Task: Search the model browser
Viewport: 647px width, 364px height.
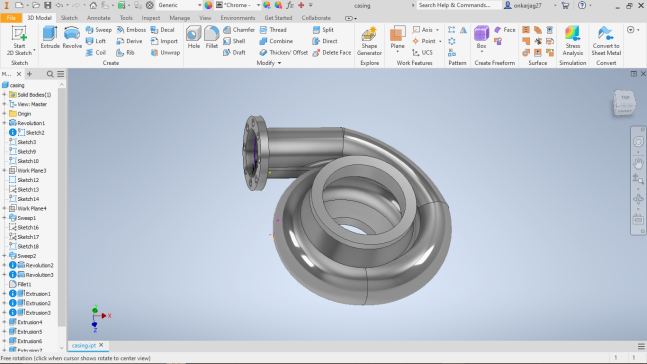Action: point(50,74)
